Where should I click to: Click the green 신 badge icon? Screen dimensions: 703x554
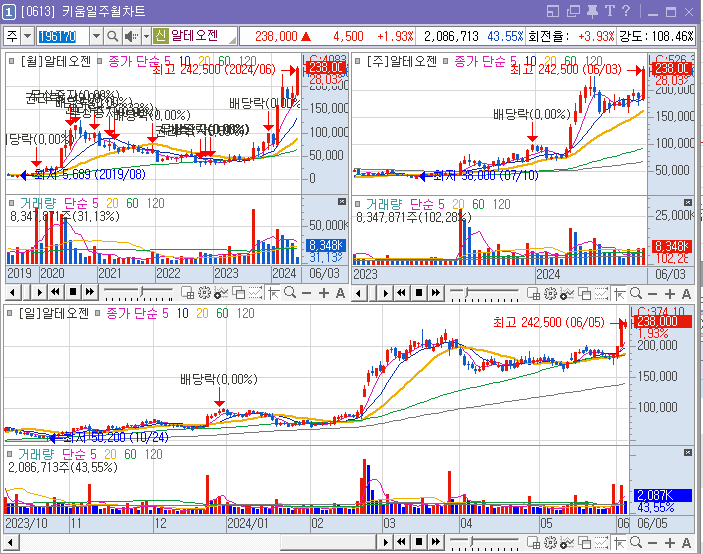tap(161, 36)
